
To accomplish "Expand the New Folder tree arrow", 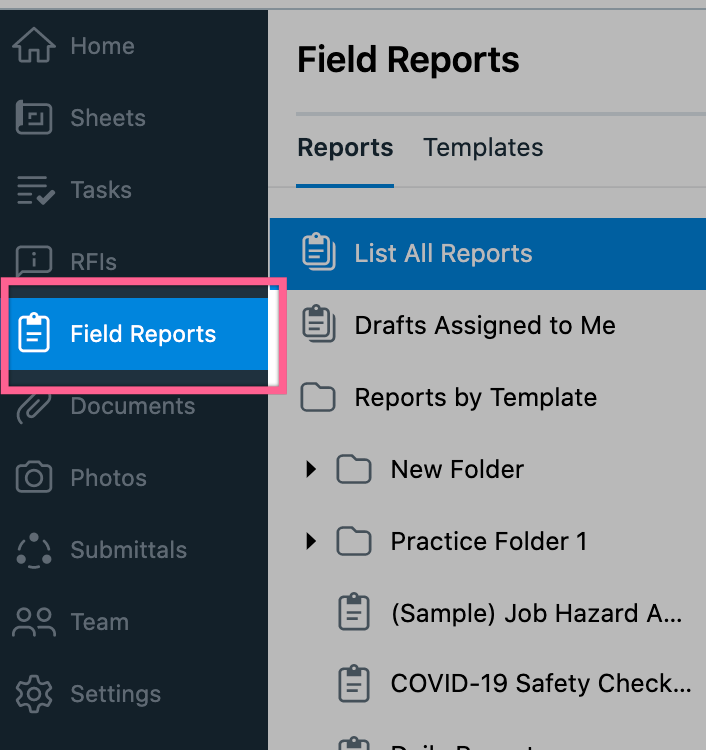I will (x=311, y=469).
